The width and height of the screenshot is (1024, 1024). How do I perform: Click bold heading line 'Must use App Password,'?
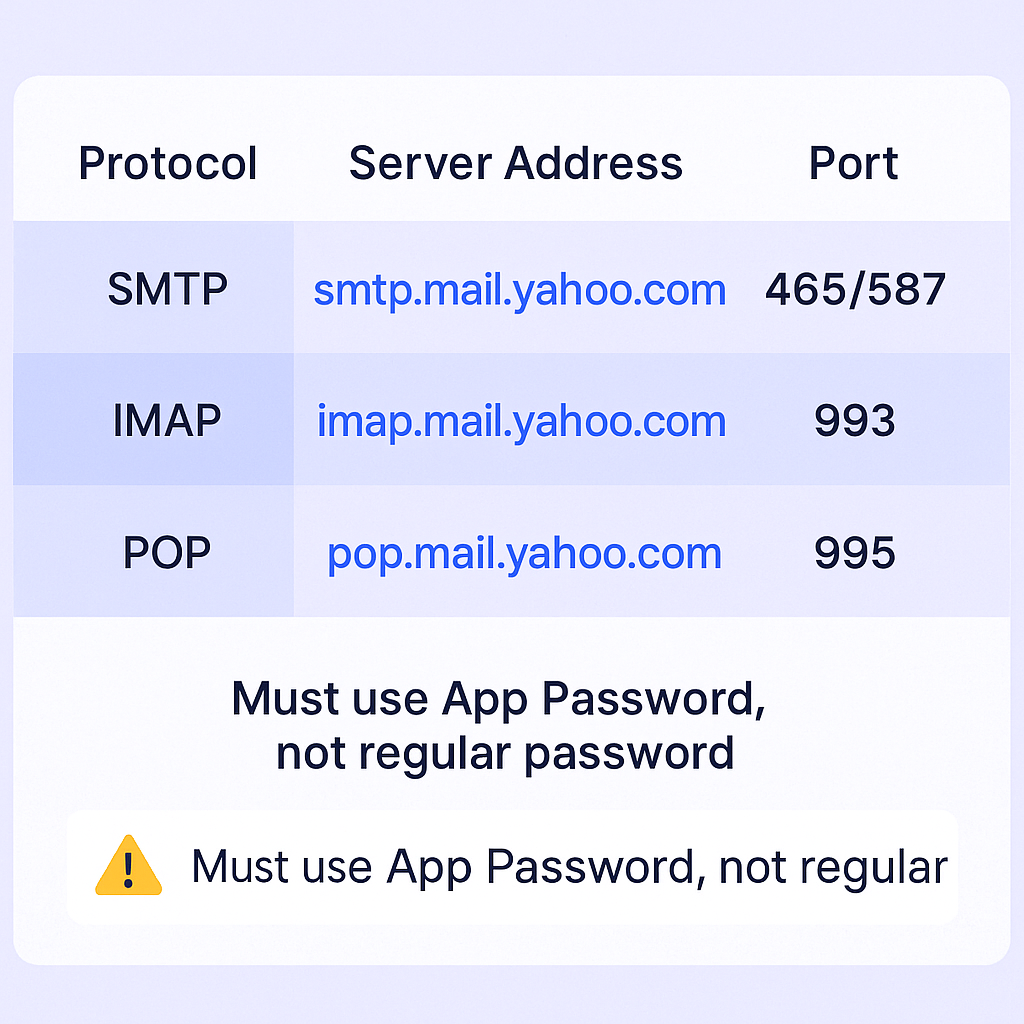point(498,699)
